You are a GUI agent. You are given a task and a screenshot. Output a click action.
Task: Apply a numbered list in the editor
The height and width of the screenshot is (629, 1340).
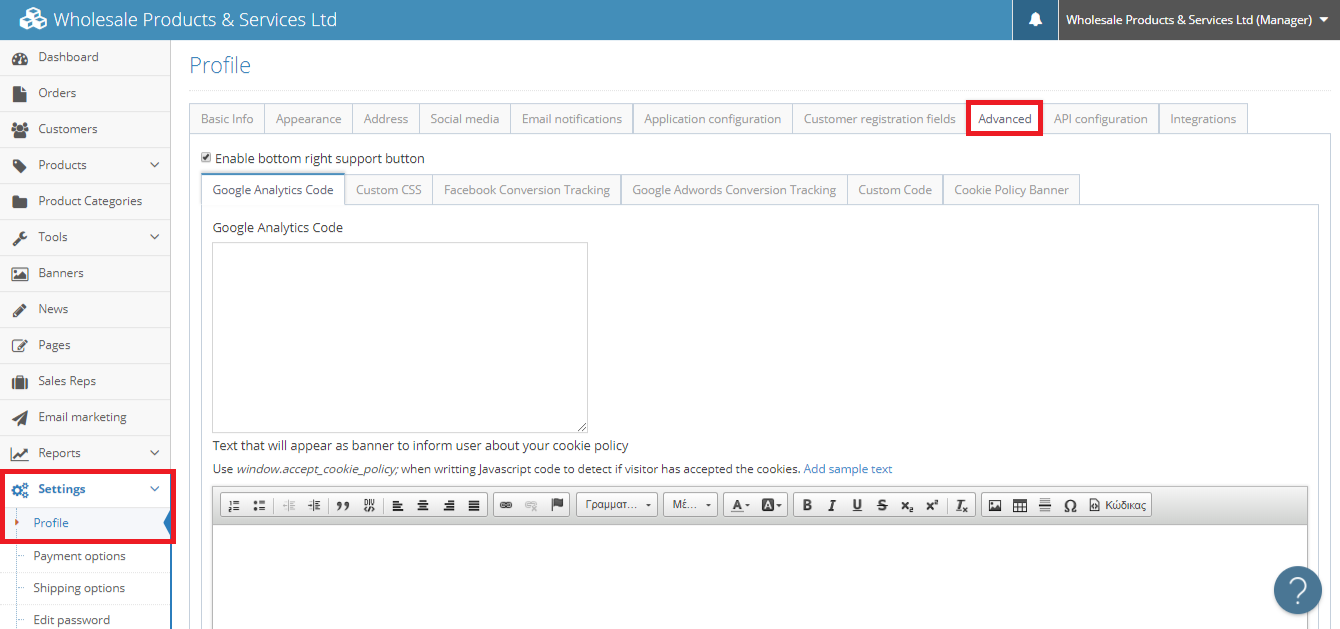point(233,505)
